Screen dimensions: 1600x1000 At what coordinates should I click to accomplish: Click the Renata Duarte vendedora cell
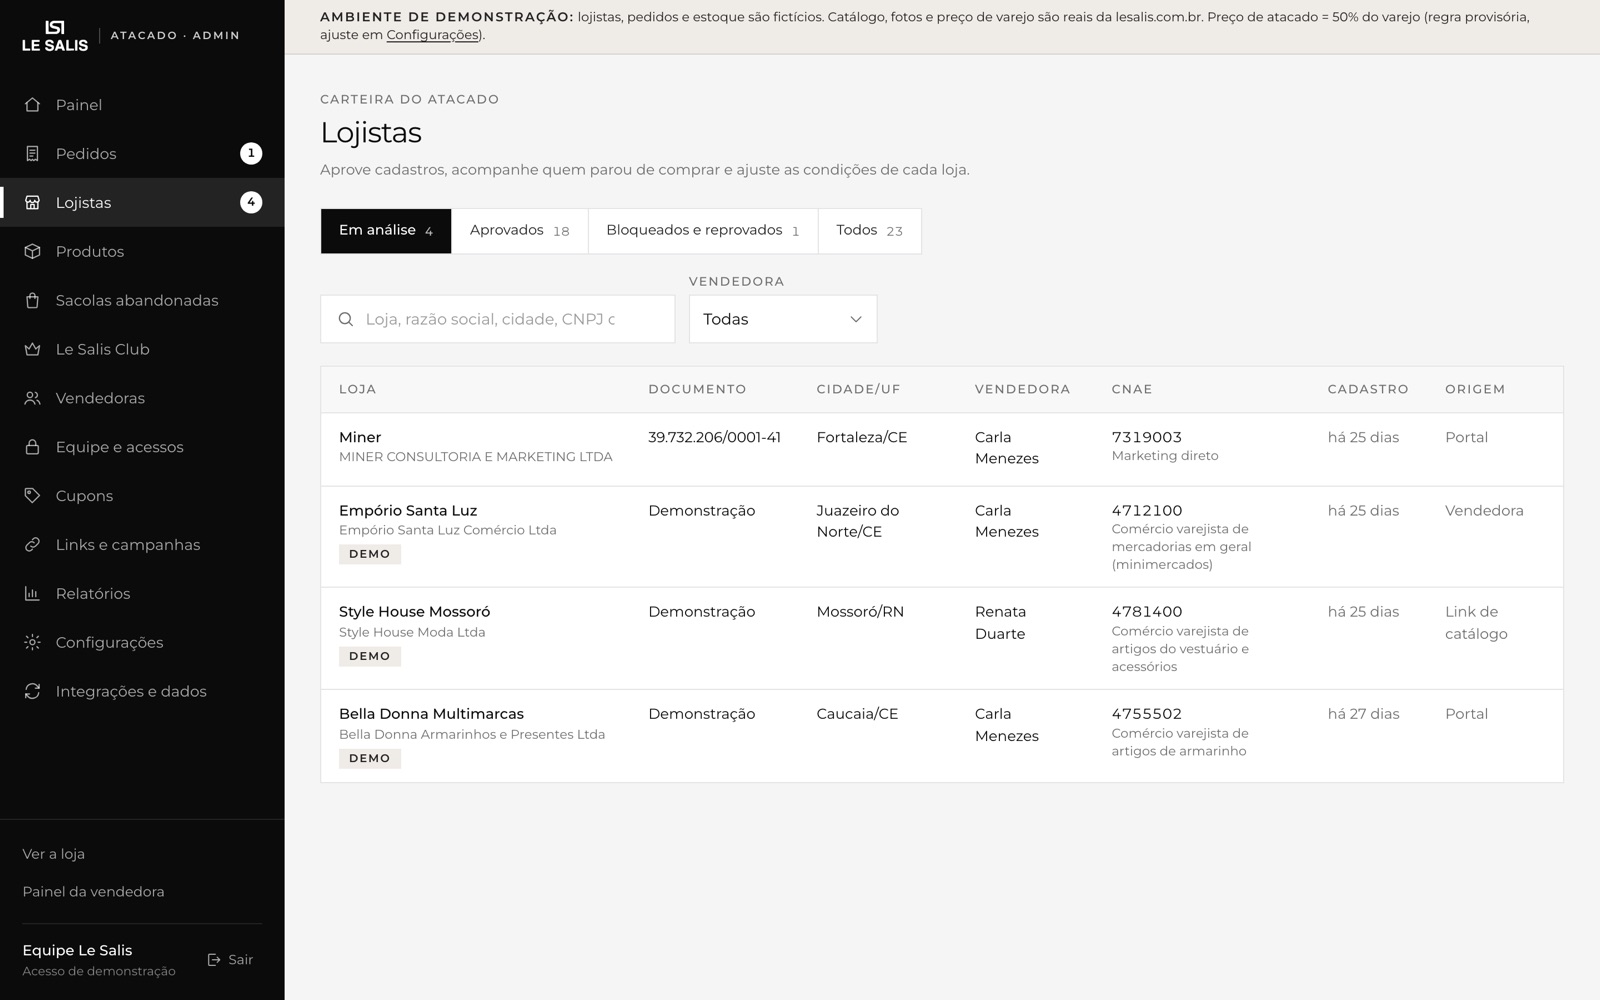click(x=1001, y=623)
